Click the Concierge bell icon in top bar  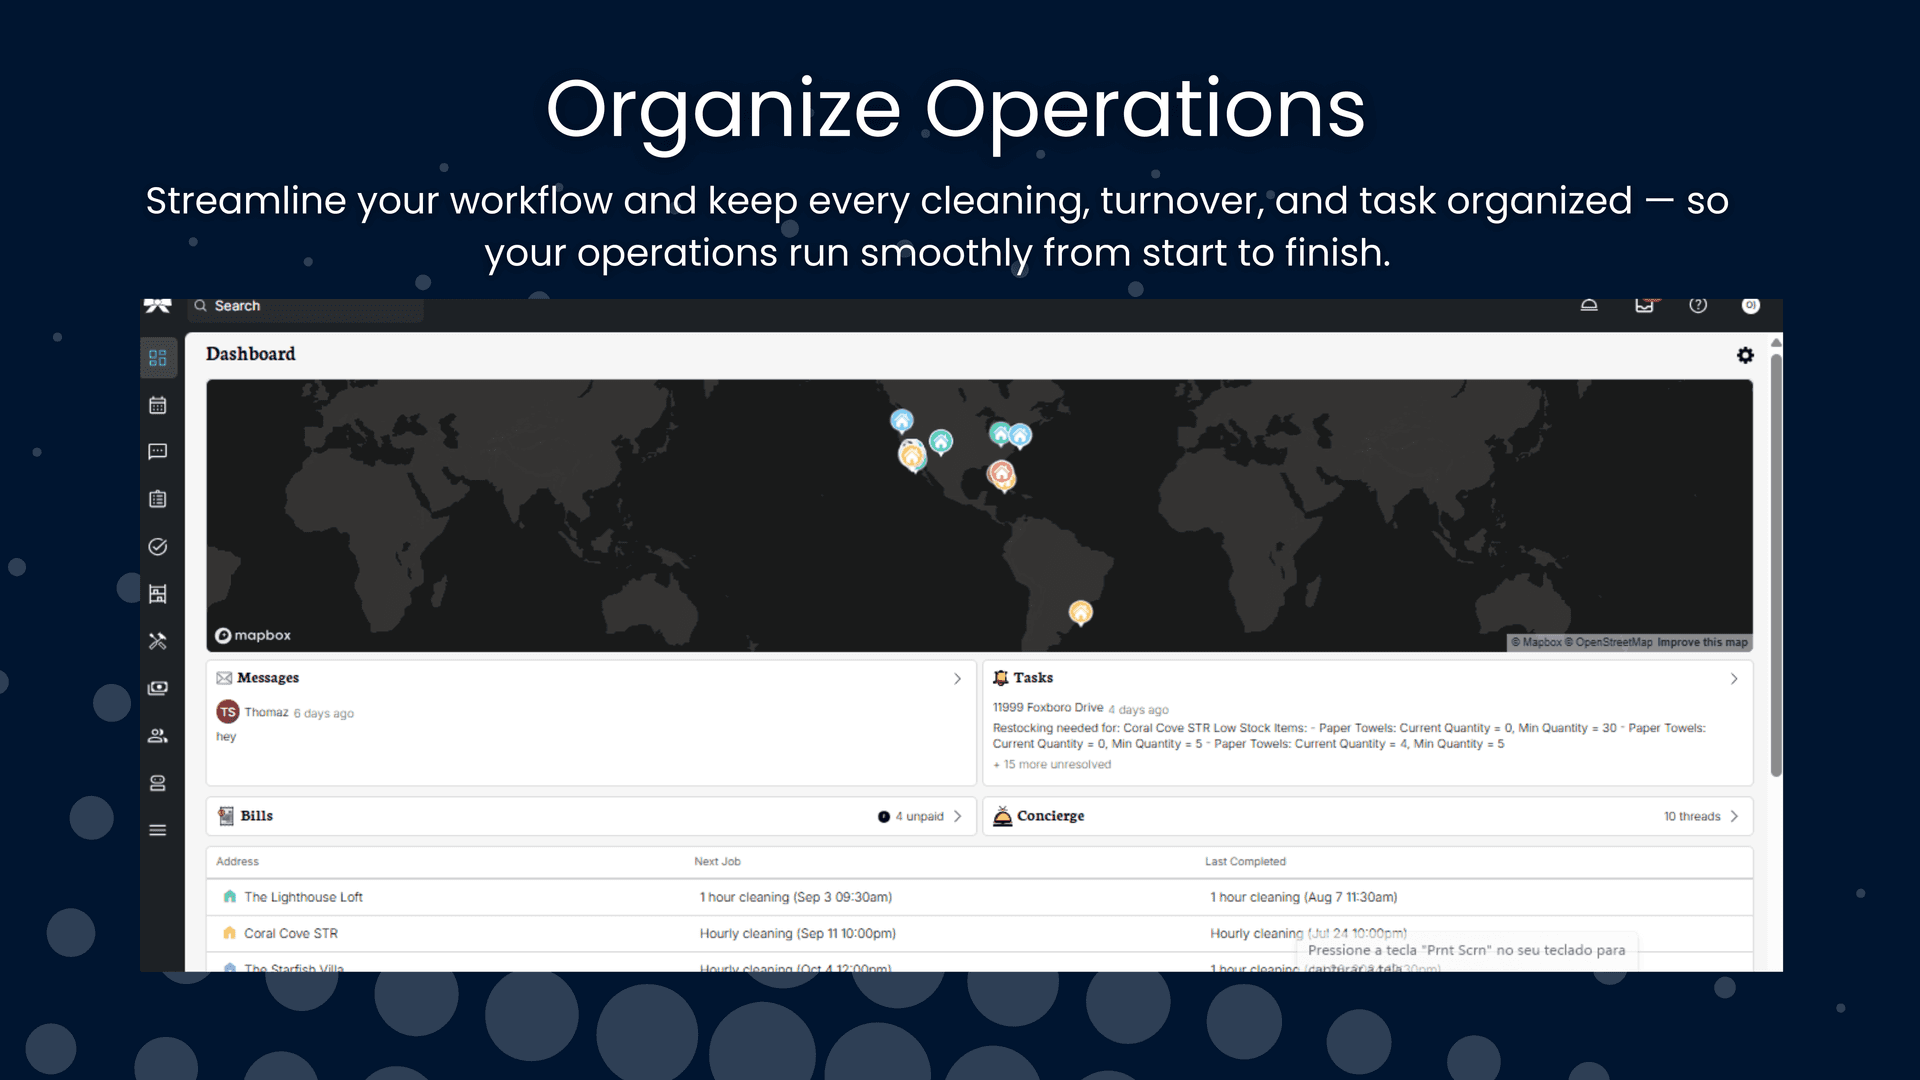[1589, 306]
